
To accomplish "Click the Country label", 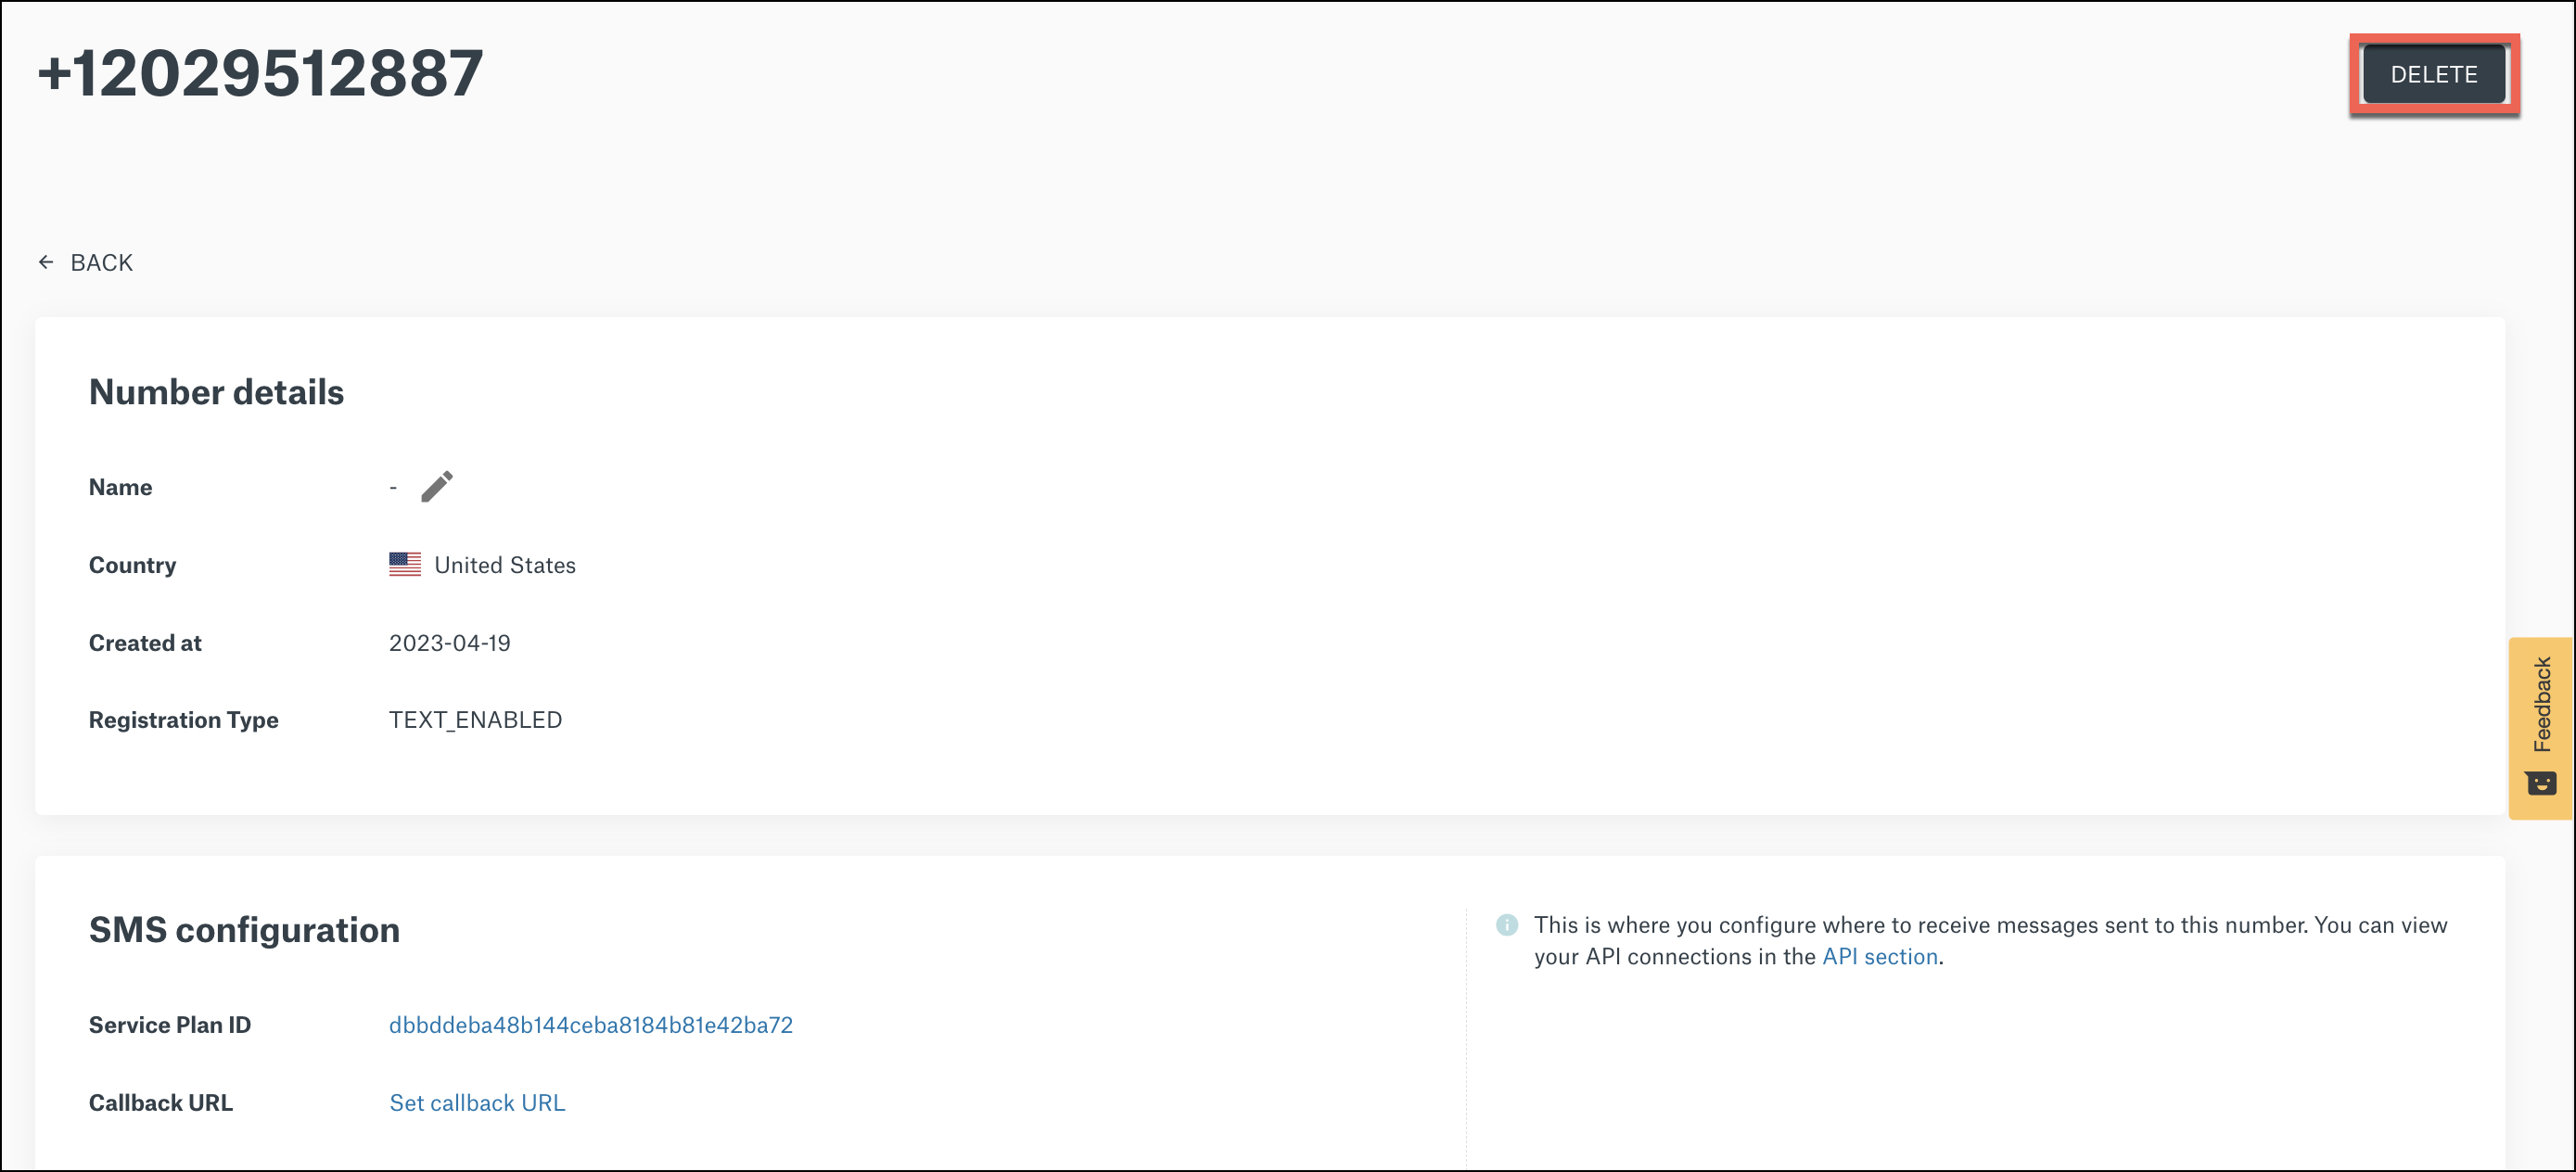I will point(131,564).
